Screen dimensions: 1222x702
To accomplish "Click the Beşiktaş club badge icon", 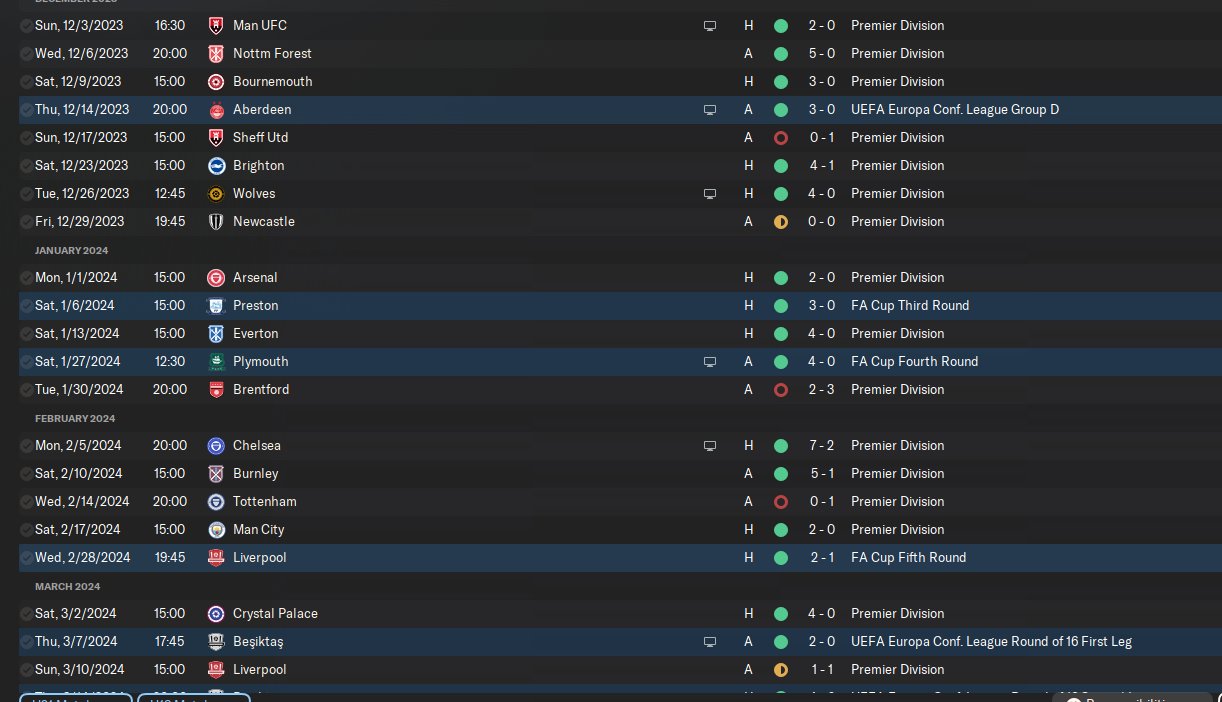I will pyautogui.click(x=216, y=641).
